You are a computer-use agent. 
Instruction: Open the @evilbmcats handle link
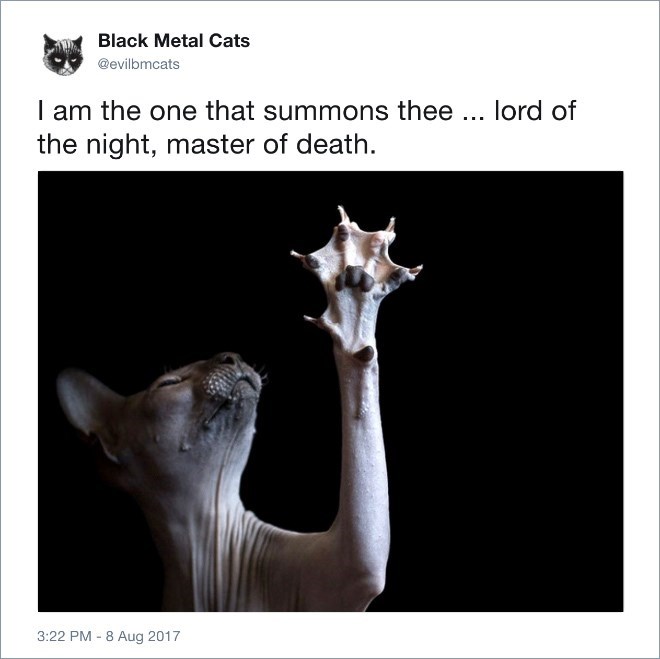click(138, 64)
